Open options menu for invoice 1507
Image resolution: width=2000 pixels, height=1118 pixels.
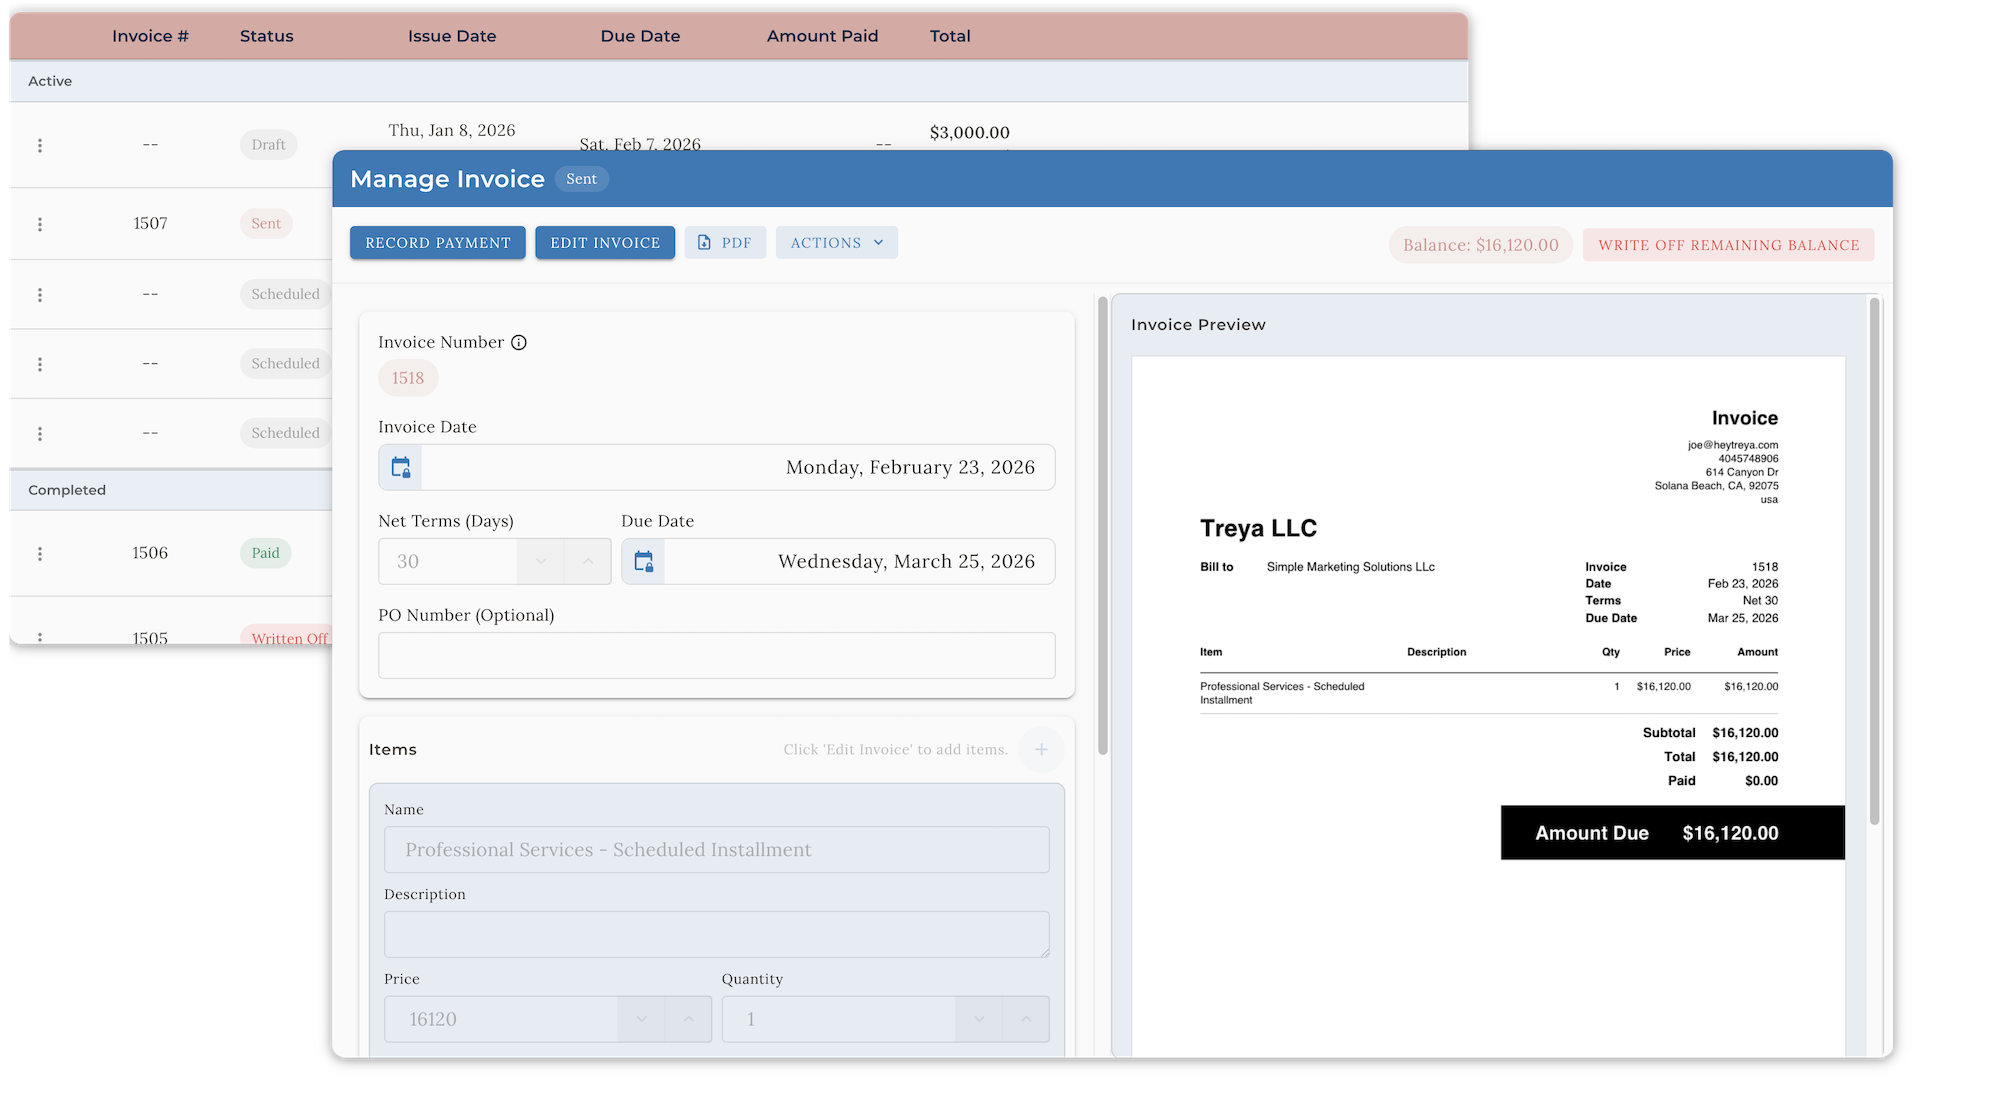tap(40, 223)
